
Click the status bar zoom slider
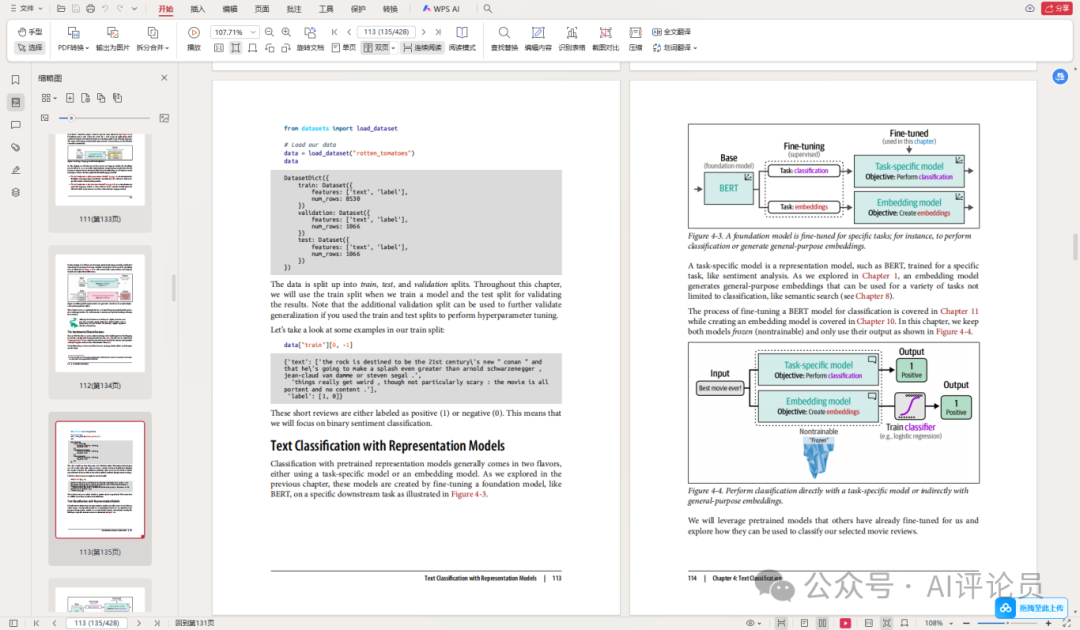1007,623
